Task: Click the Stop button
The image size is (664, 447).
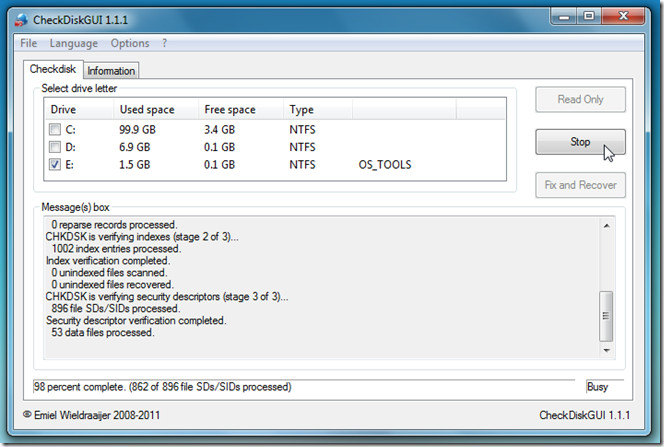Action: pyautogui.click(x=580, y=142)
